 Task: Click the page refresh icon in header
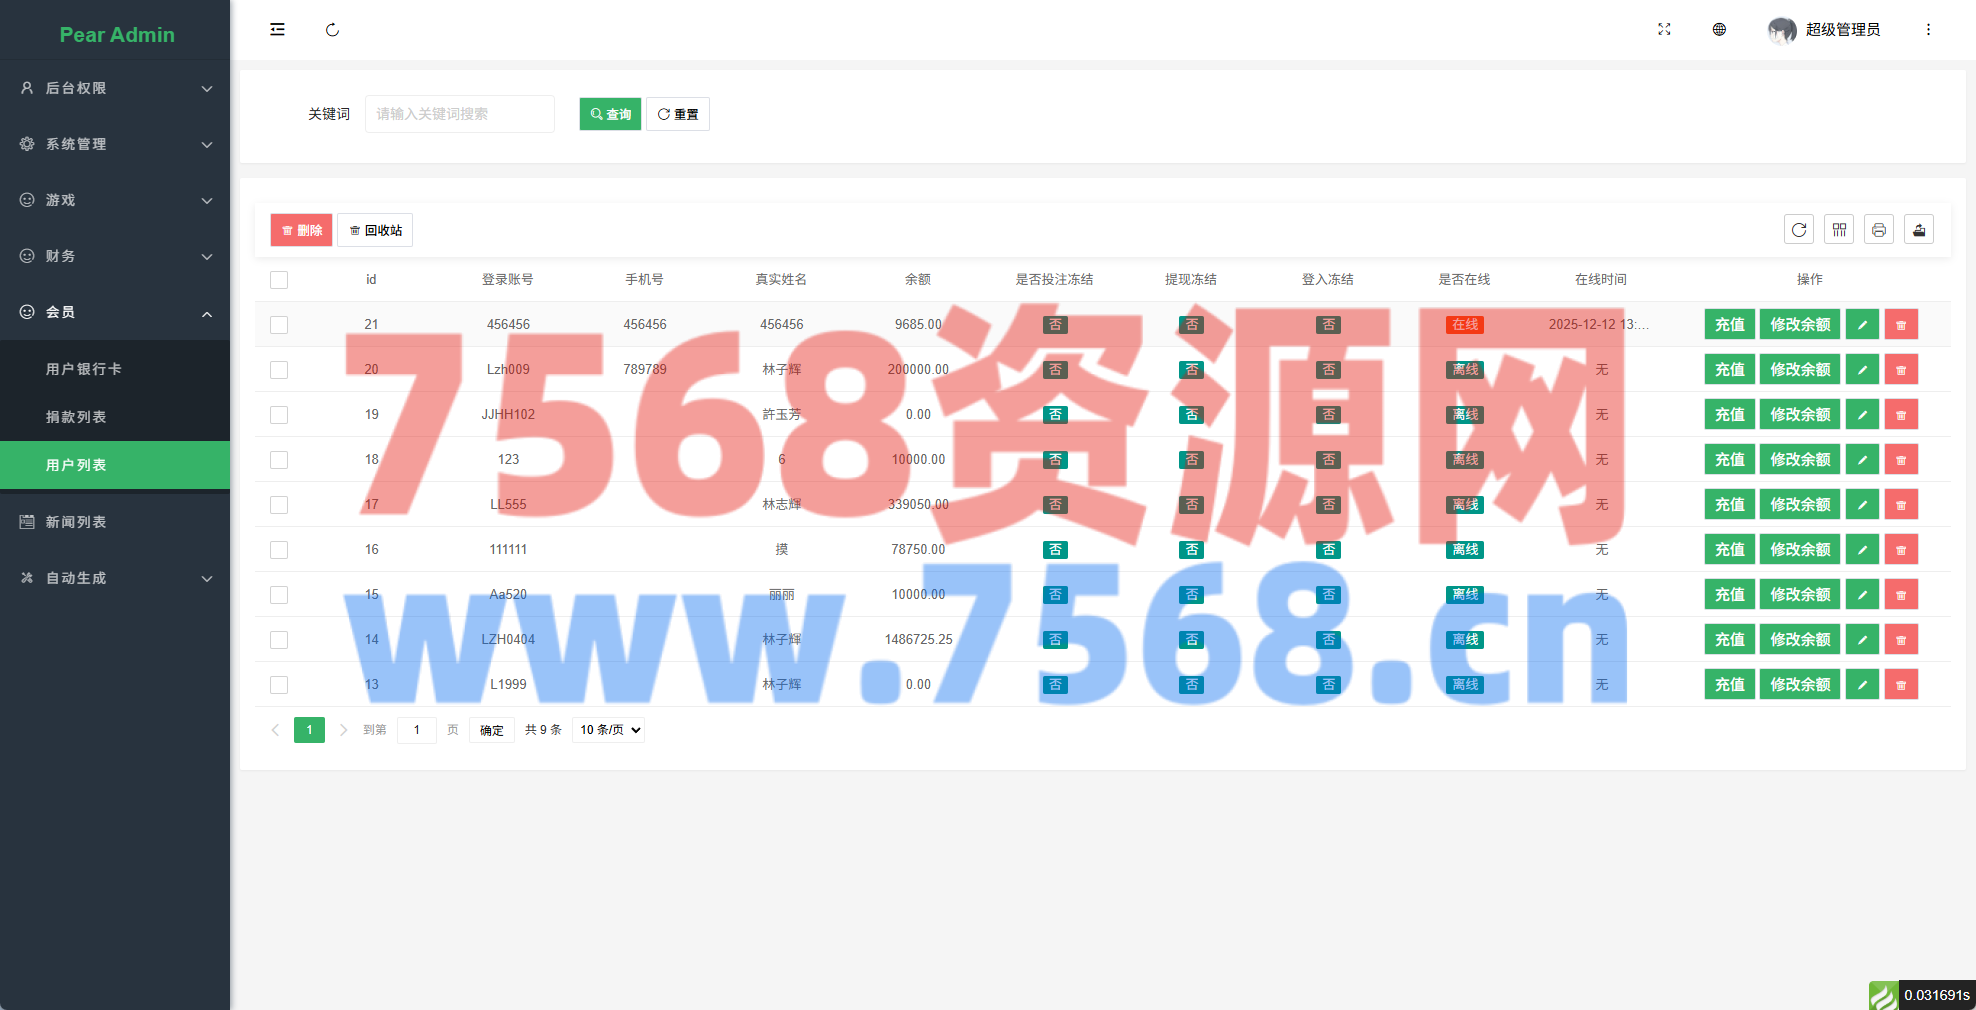(332, 30)
